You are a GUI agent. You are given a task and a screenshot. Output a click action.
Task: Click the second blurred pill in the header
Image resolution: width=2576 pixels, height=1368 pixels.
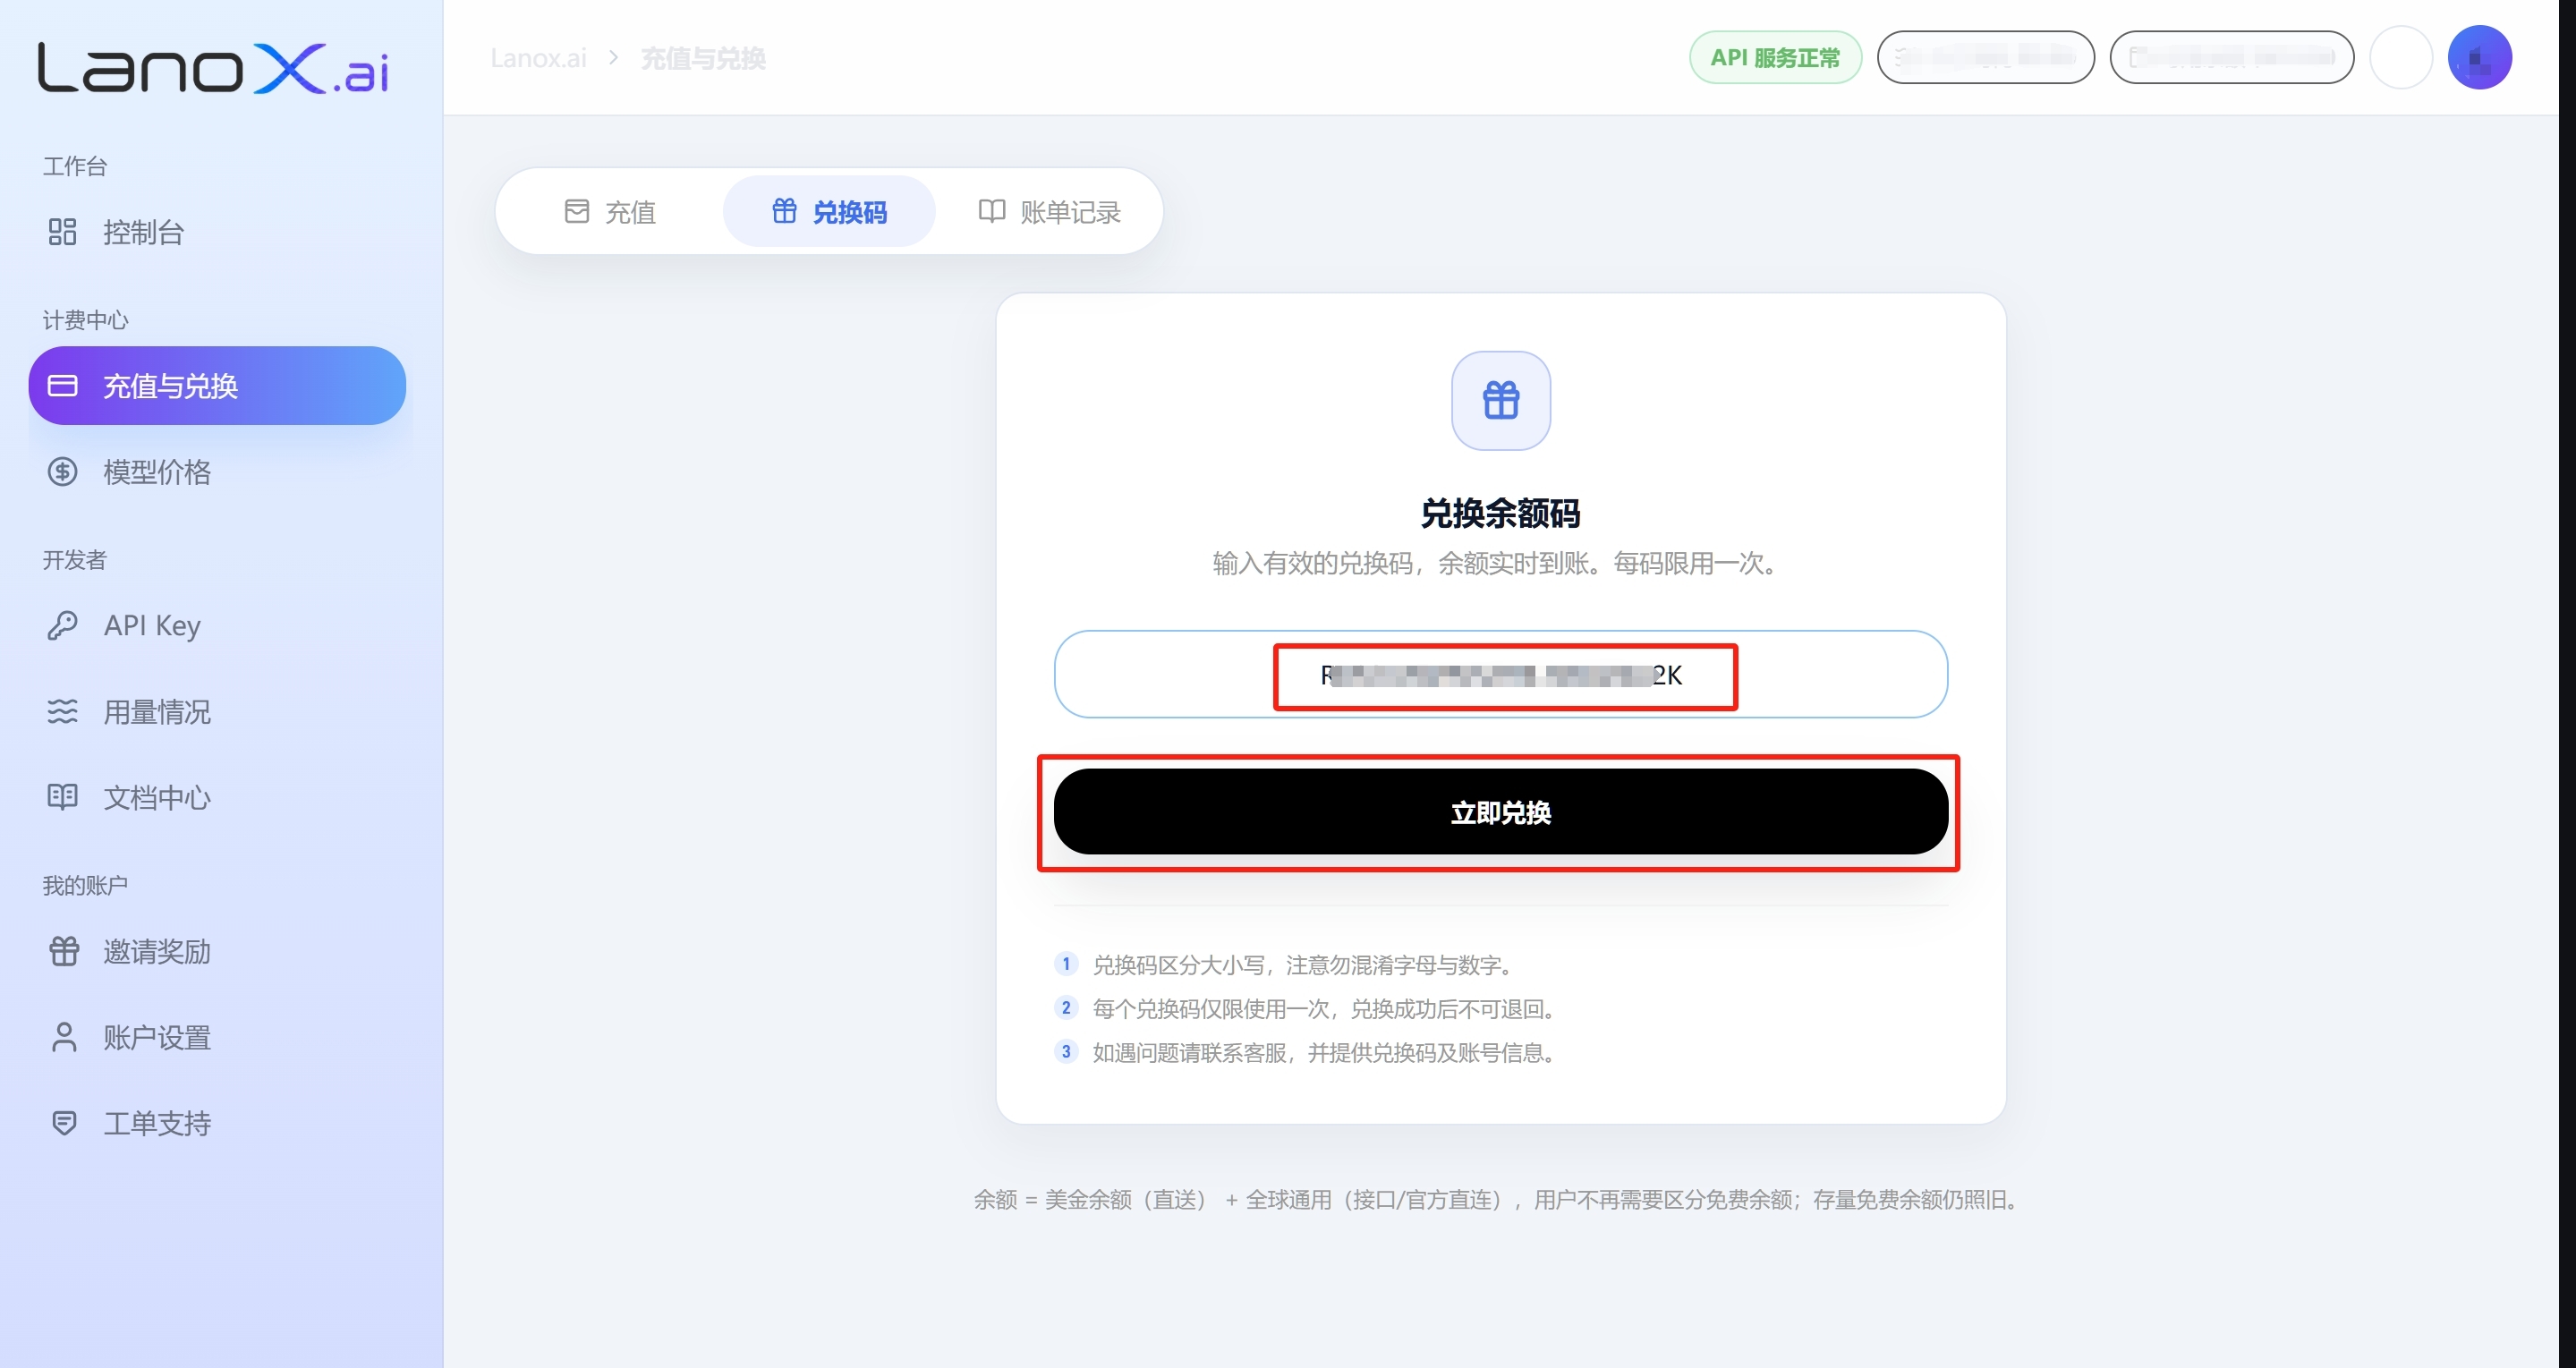point(2231,57)
